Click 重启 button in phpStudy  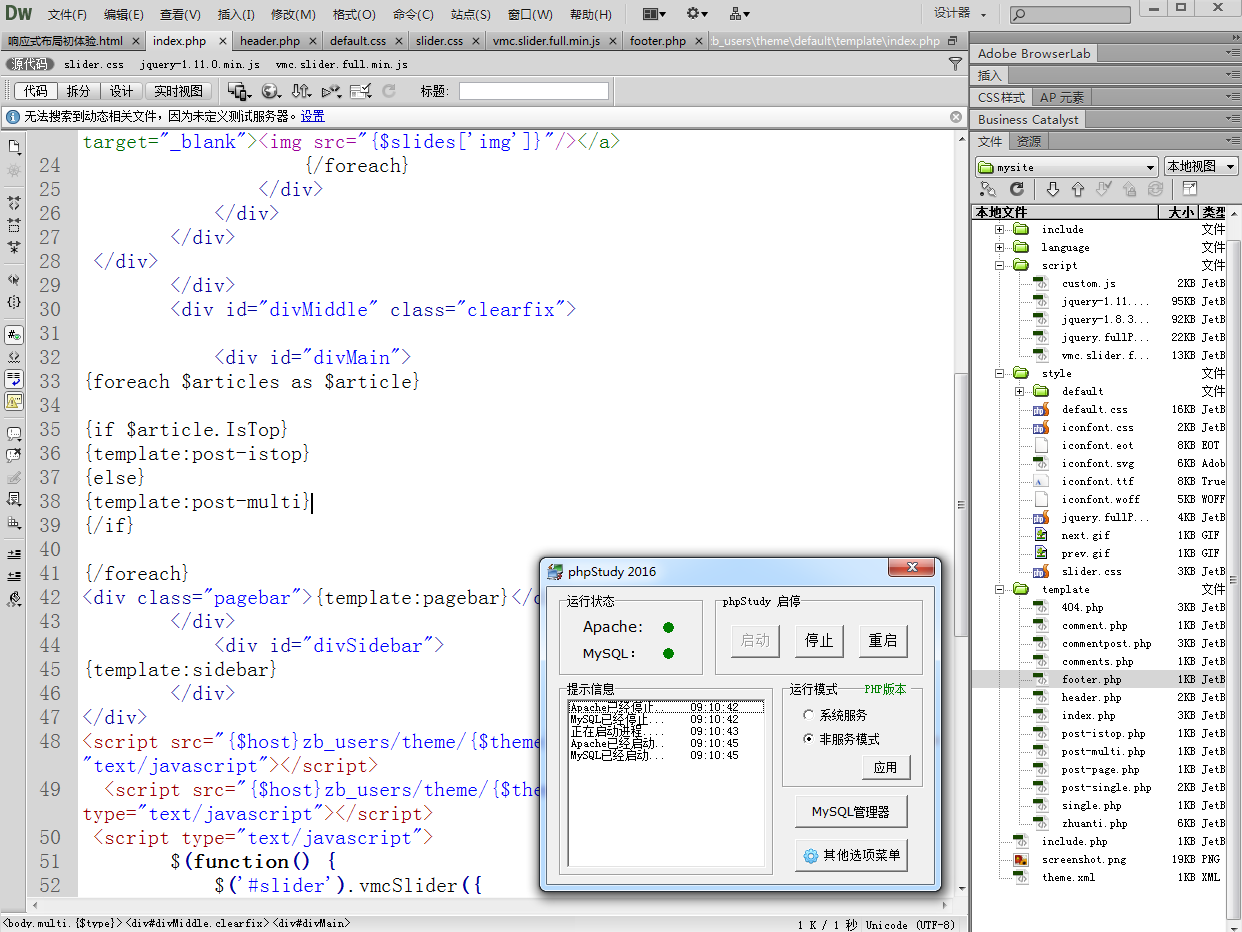pos(883,640)
